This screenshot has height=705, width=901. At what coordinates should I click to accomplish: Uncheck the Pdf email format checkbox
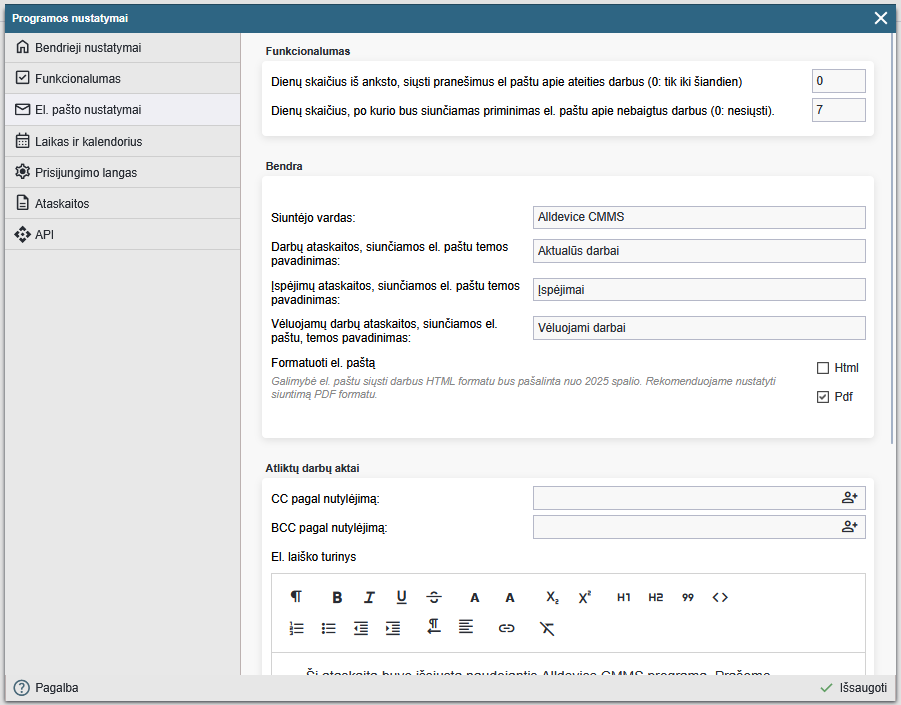point(823,397)
